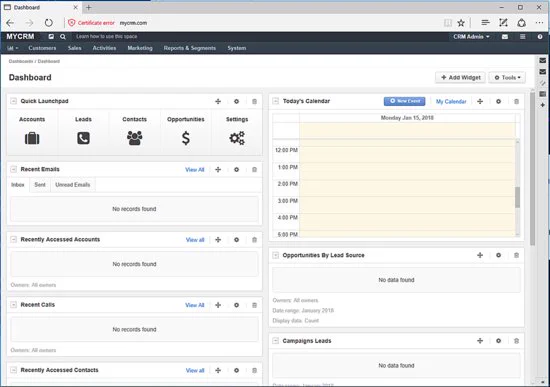Image resolution: width=550 pixels, height=387 pixels.
Task: Open the Tools dropdown button
Action: click(x=507, y=78)
